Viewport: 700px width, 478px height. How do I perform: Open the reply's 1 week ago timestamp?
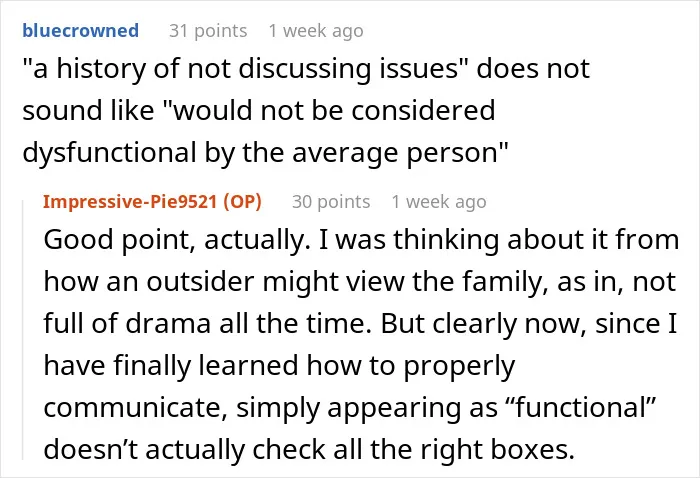pos(439,202)
